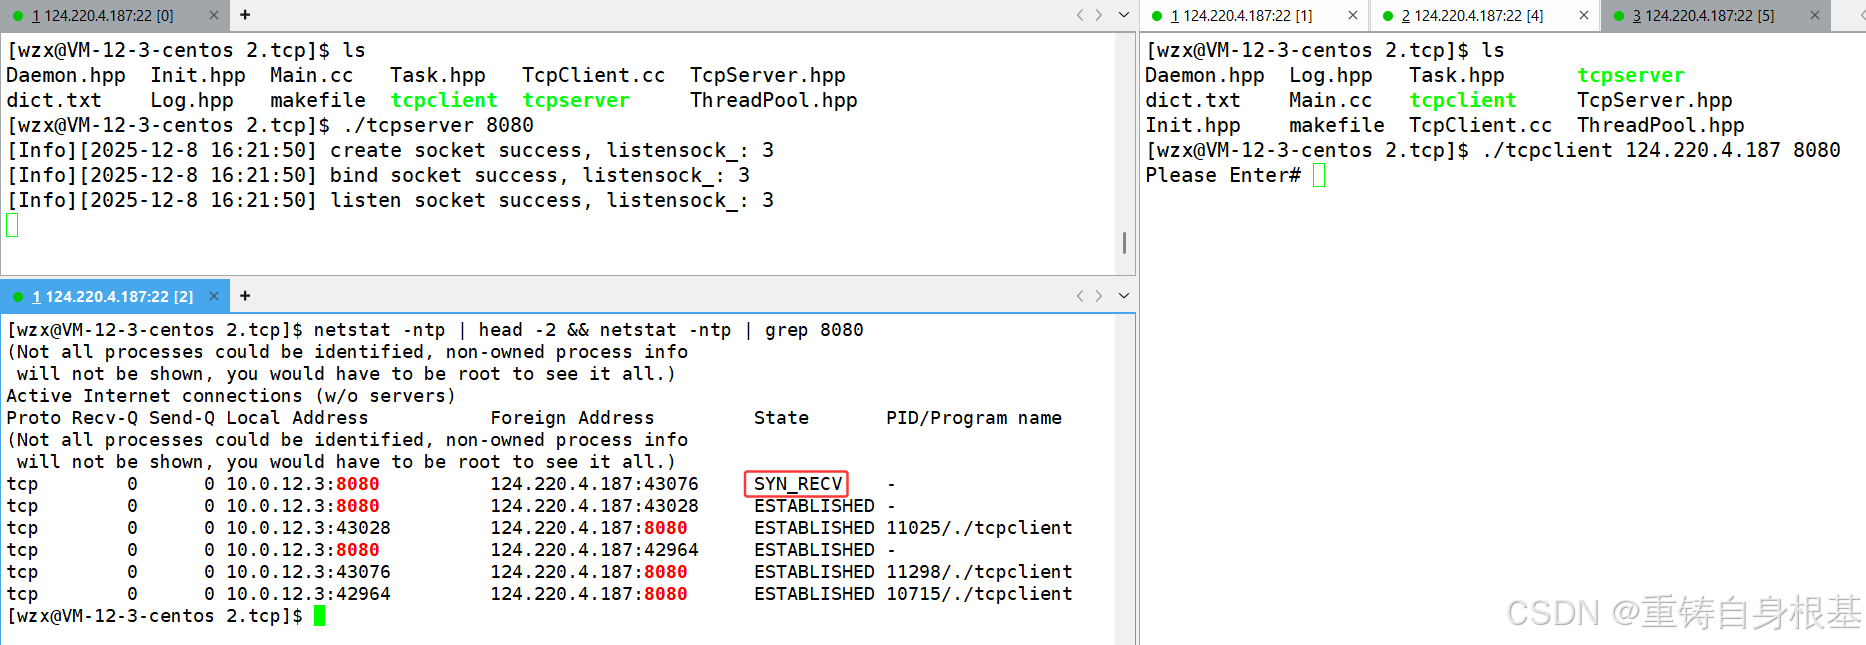Image resolution: width=1866 pixels, height=645 pixels.
Task: Click green 'tcpserver' in the right terminal ls output
Action: (x=1631, y=75)
